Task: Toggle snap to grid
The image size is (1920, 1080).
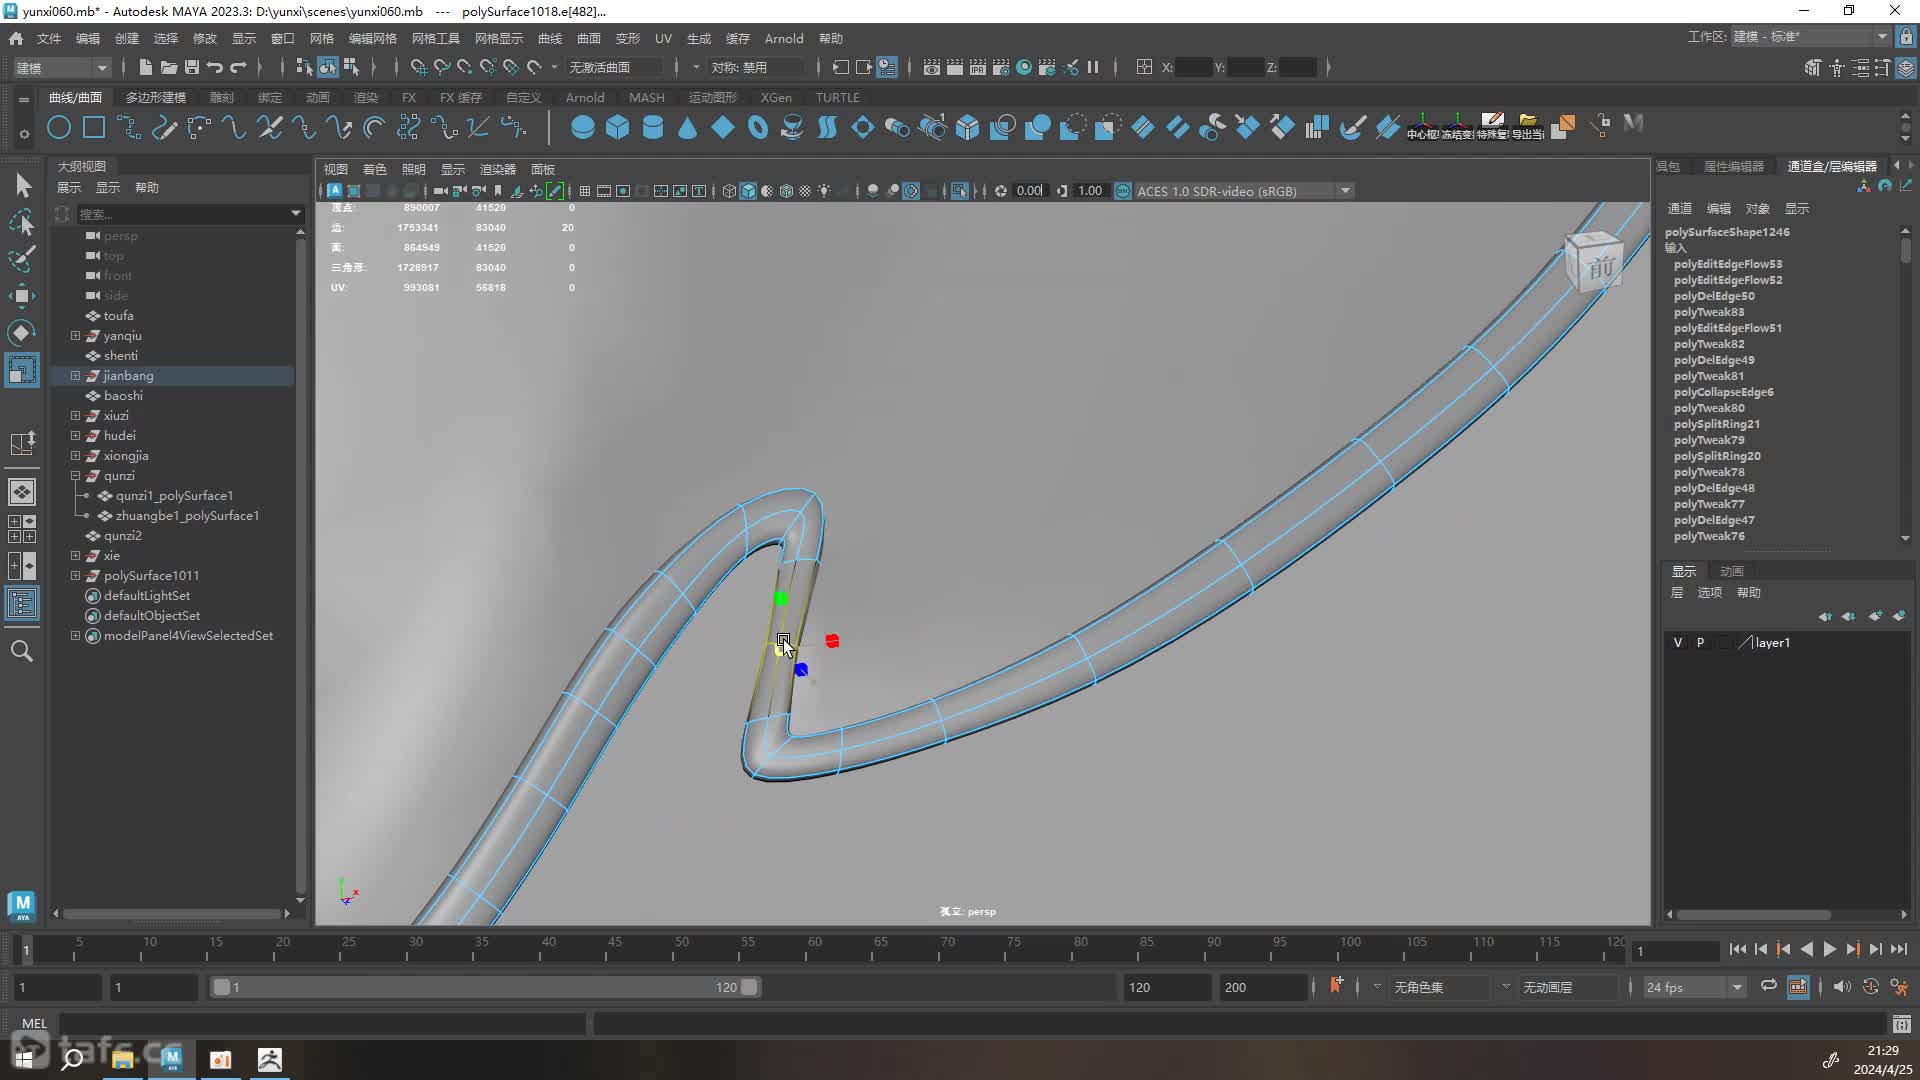Action: click(418, 67)
